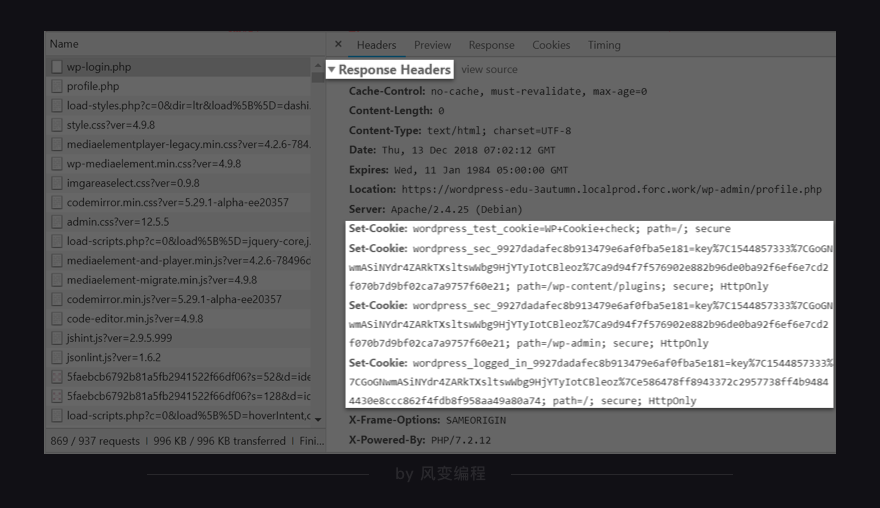The width and height of the screenshot is (880, 508).
Task: Click the Location header URL value
Action: pos(611,189)
